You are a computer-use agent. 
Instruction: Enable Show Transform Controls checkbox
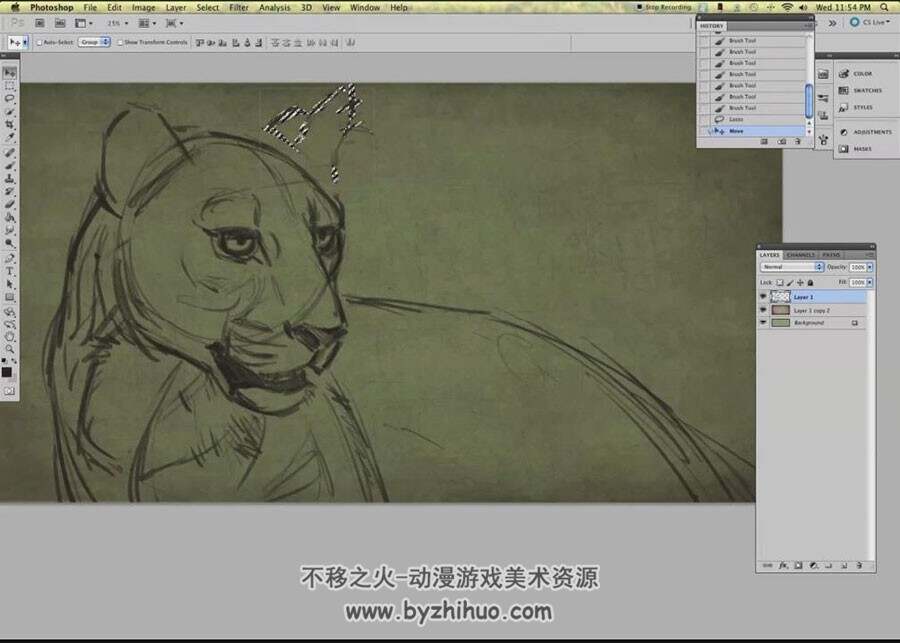point(120,42)
